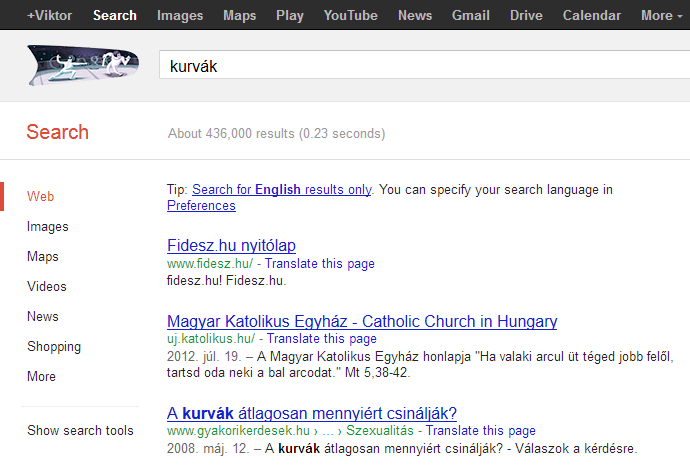The width and height of the screenshot is (690, 471).
Task: Click the red Search heading
Action: point(58,132)
